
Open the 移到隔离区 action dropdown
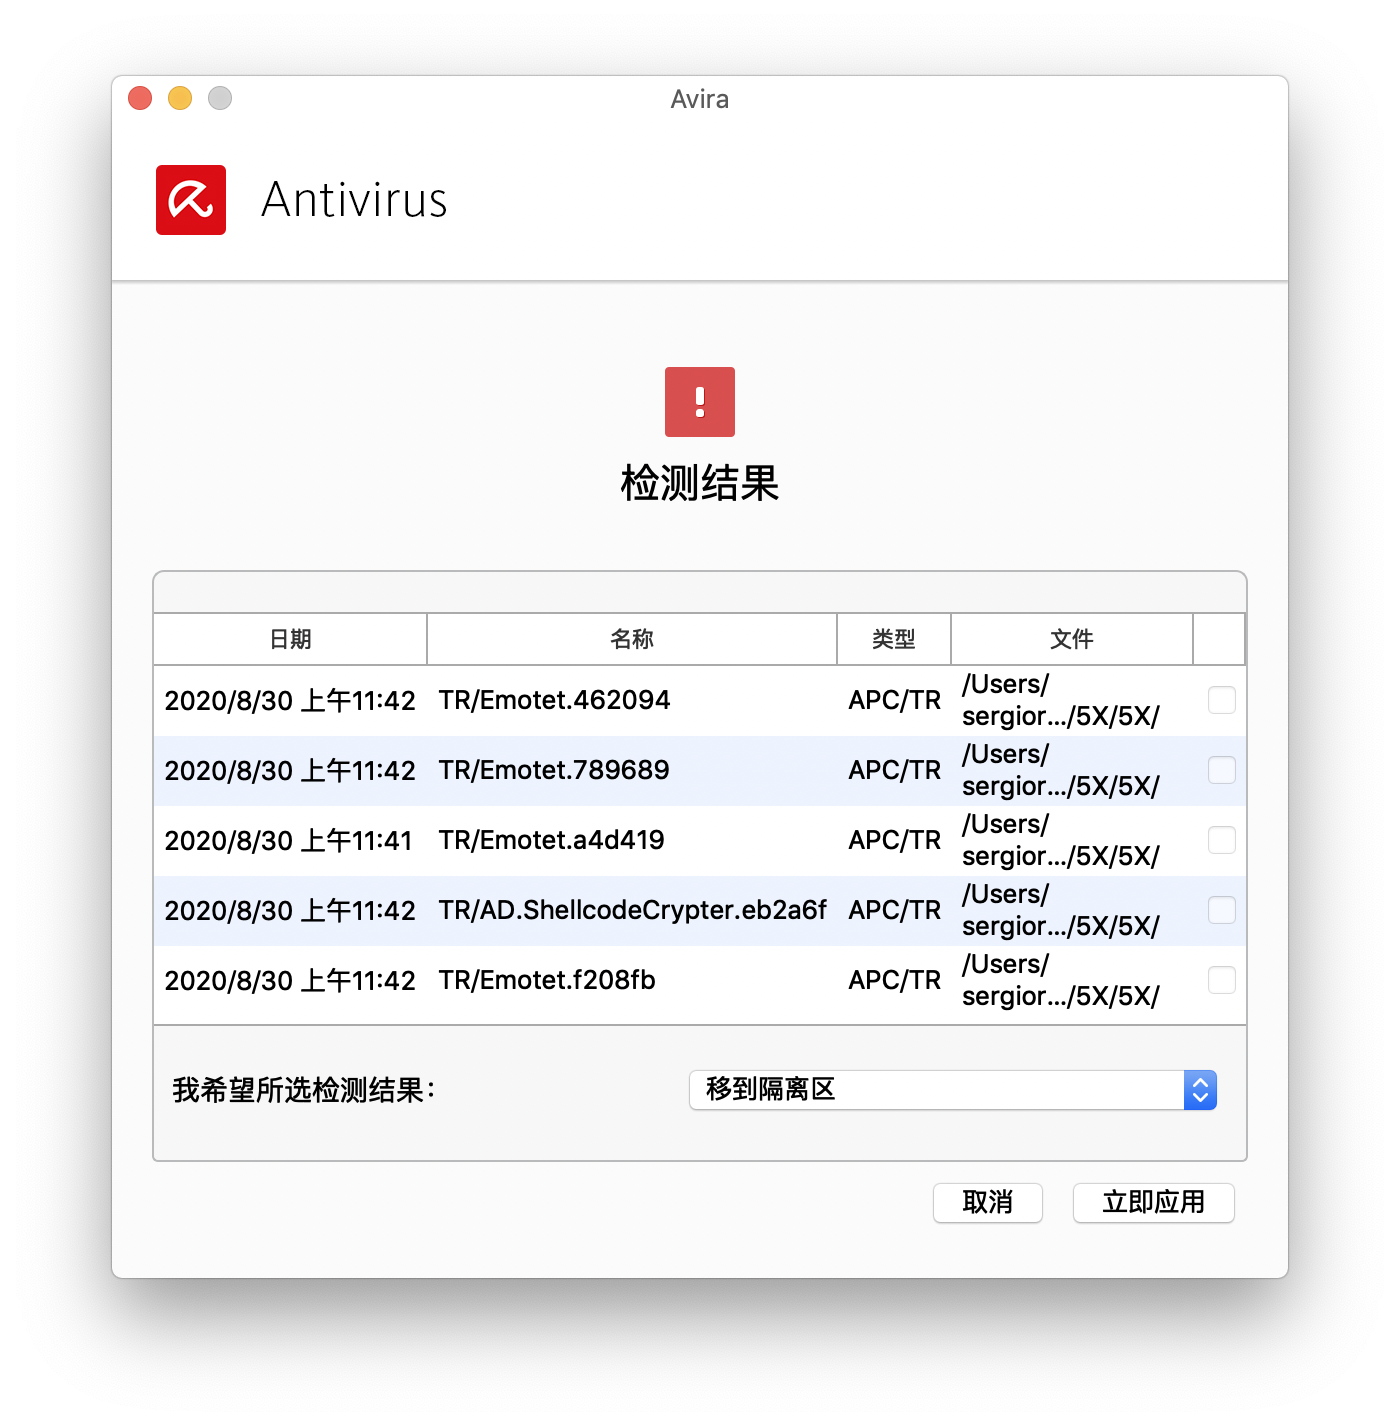(x=953, y=1090)
